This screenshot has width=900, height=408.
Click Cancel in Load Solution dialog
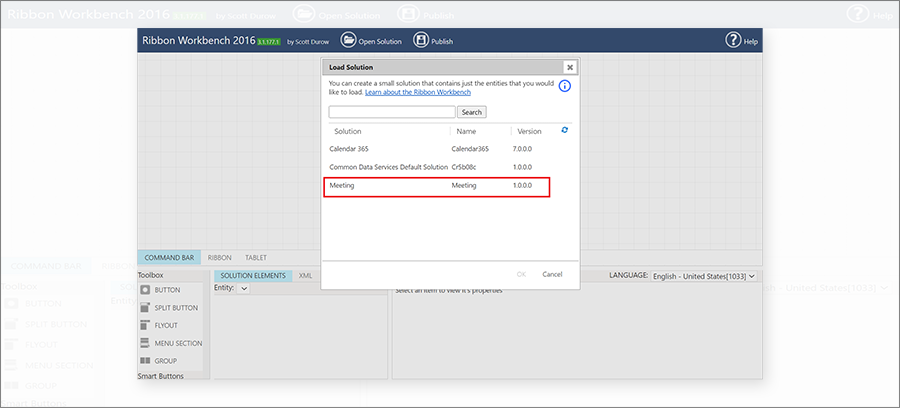click(x=552, y=274)
